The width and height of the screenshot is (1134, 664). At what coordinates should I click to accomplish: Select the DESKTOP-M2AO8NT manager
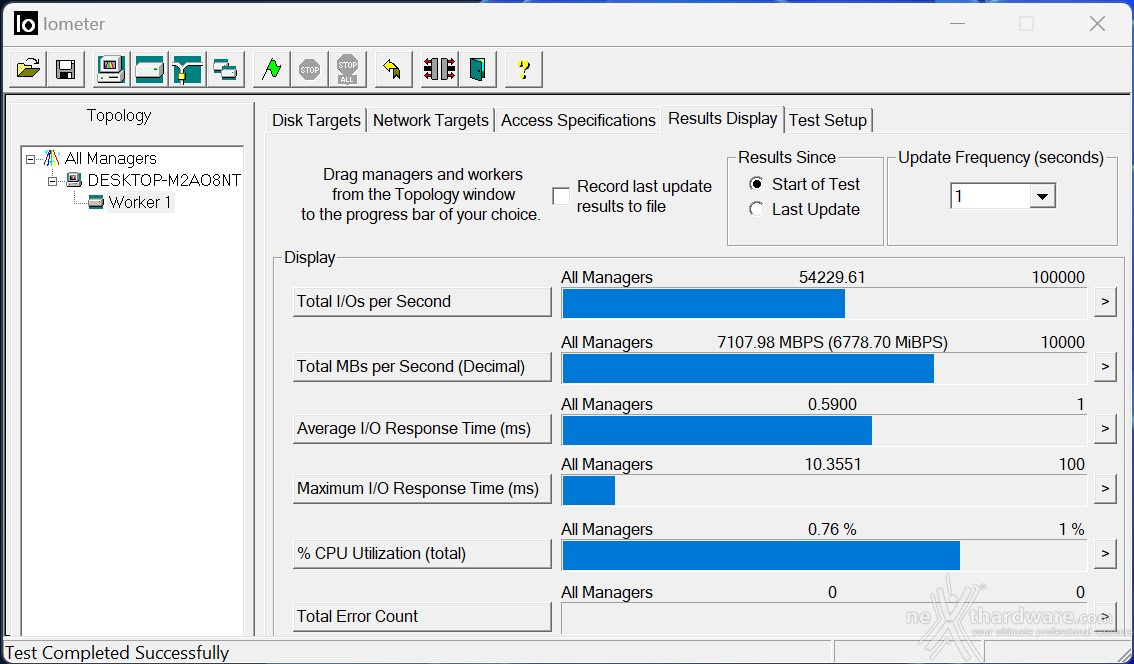pyautogui.click(x=164, y=180)
